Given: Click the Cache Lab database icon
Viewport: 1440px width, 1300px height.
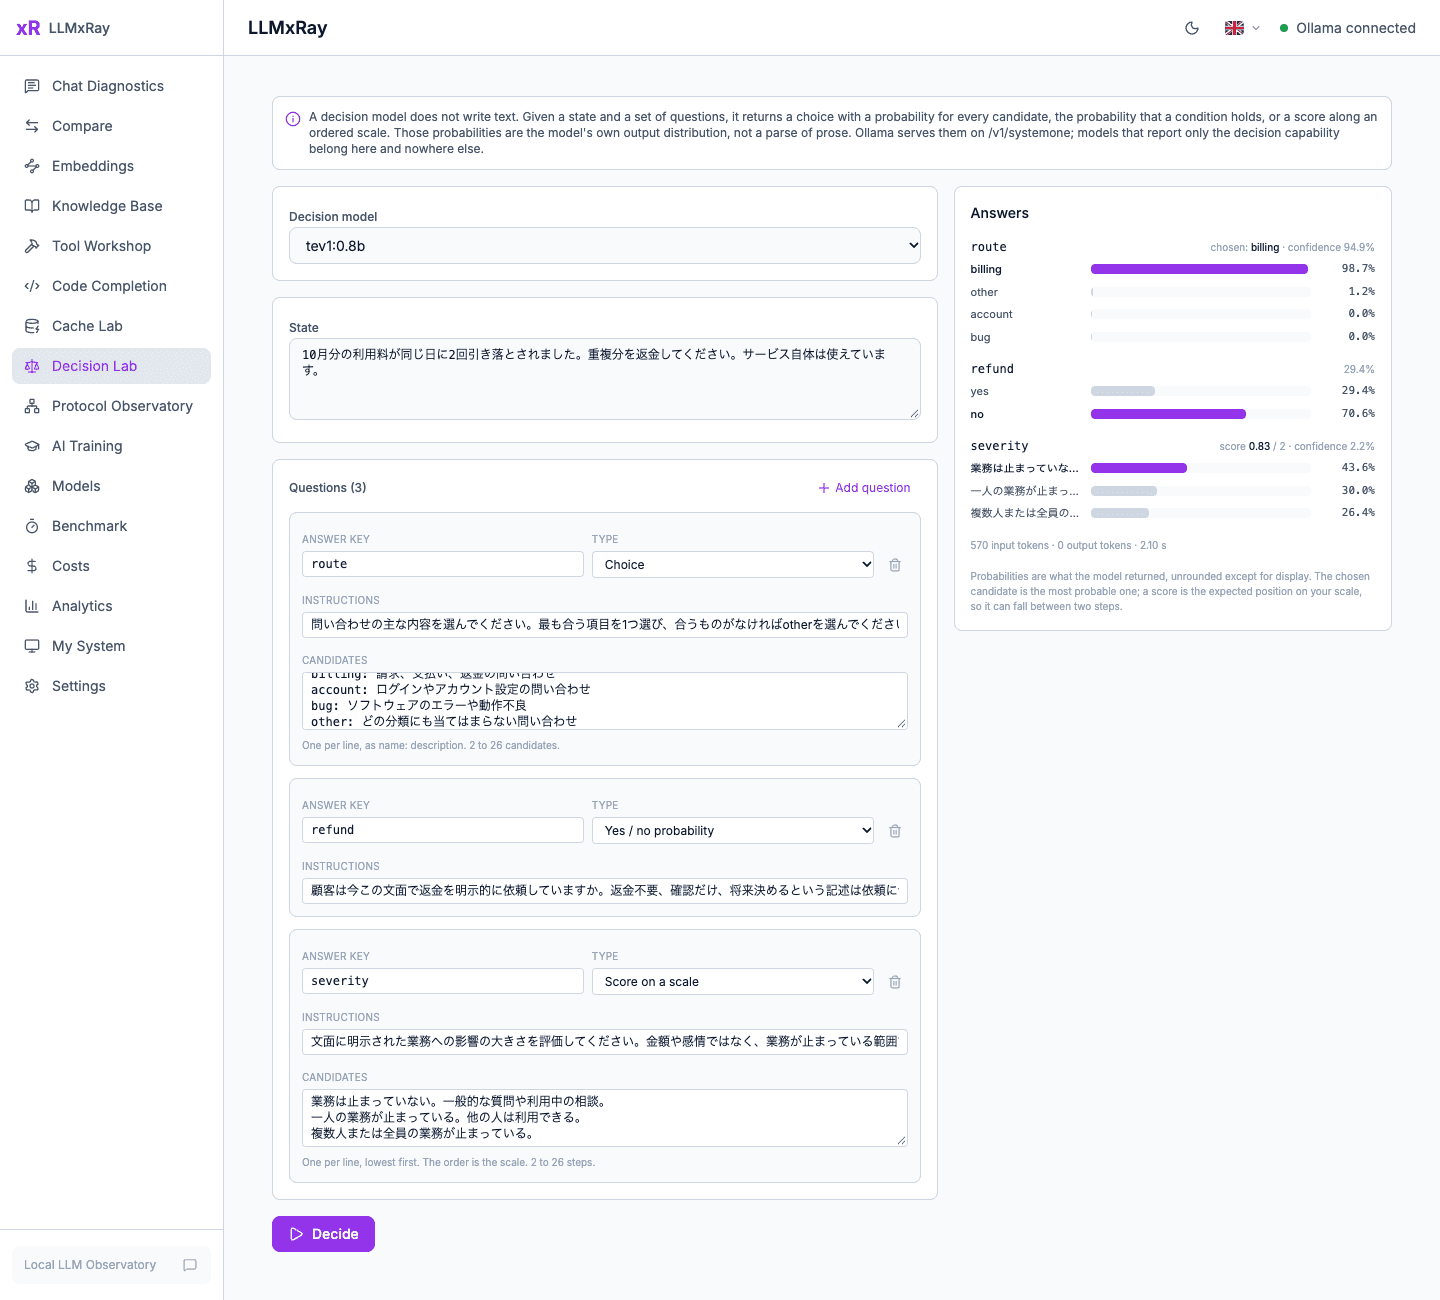Looking at the screenshot, I should [32, 326].
